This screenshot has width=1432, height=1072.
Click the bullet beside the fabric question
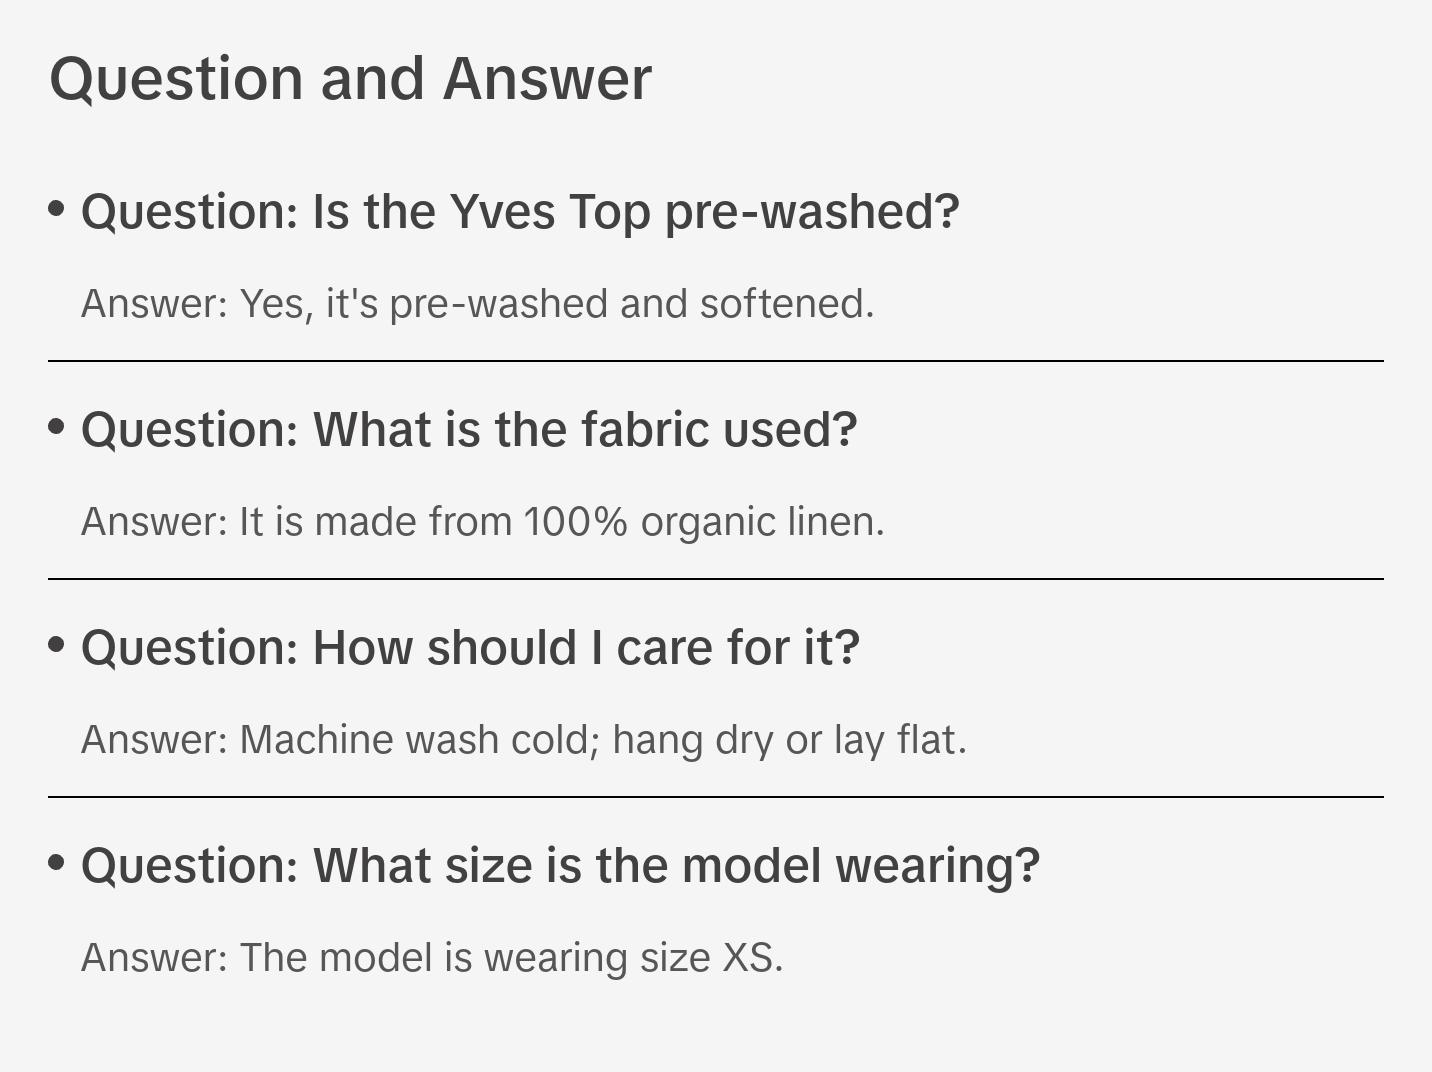57,427
